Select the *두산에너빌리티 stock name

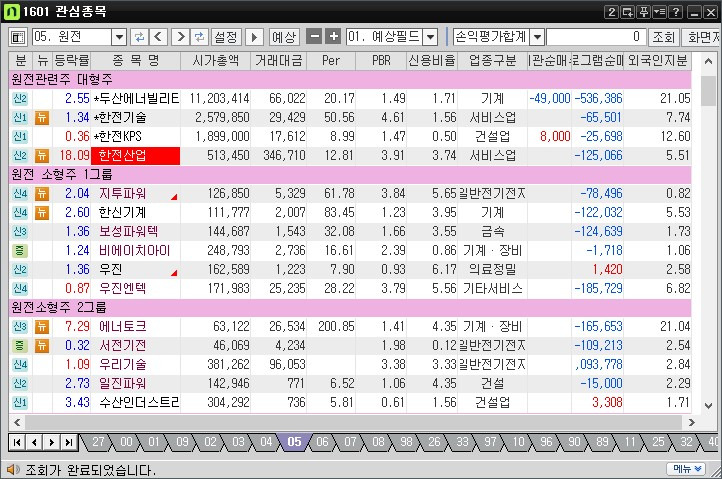(x=136, y=99)
